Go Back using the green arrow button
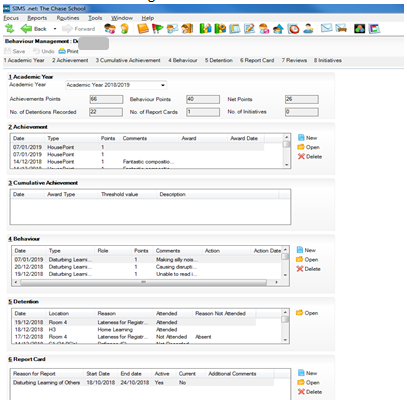 [x=34, y=29]
